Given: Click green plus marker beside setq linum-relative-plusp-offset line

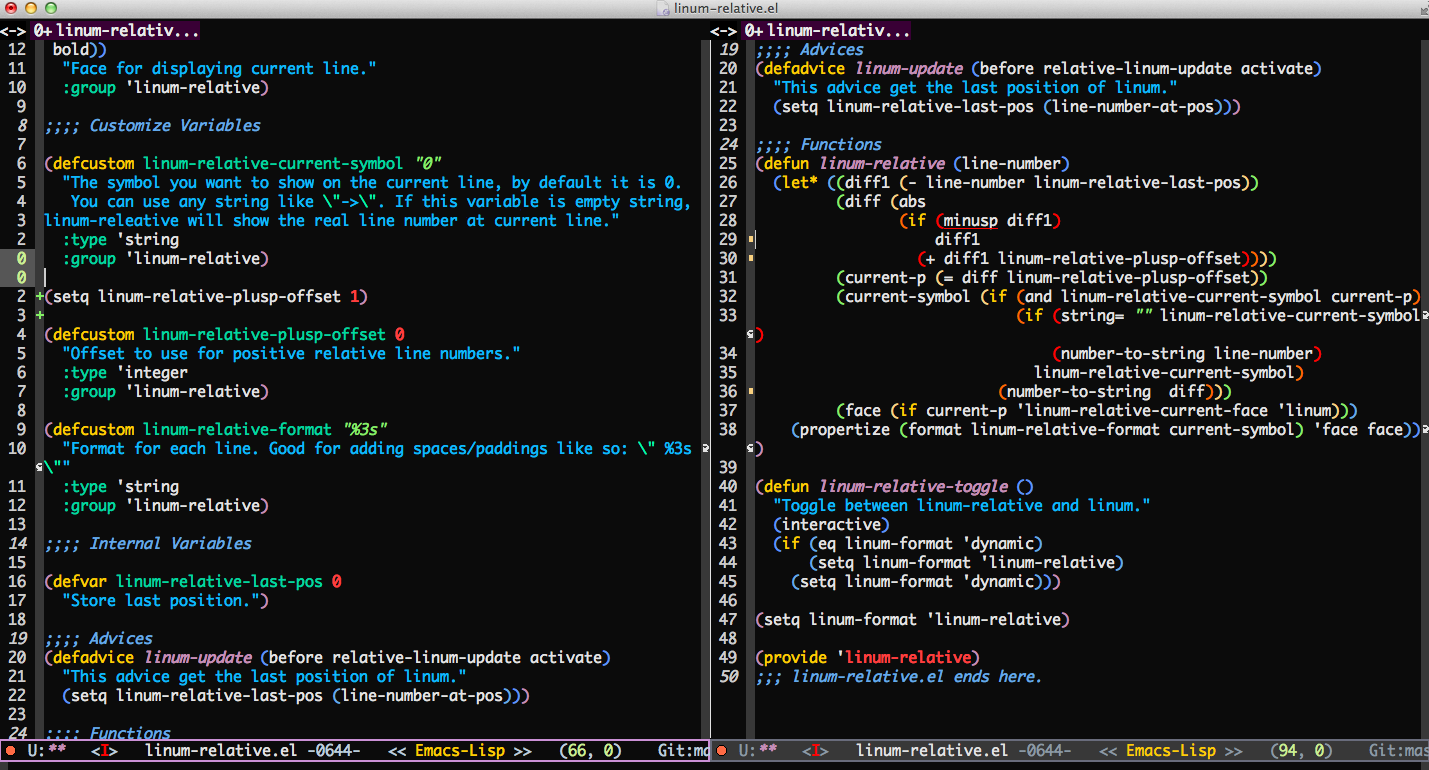Looking at the screenshot, I should click(39, 296).
